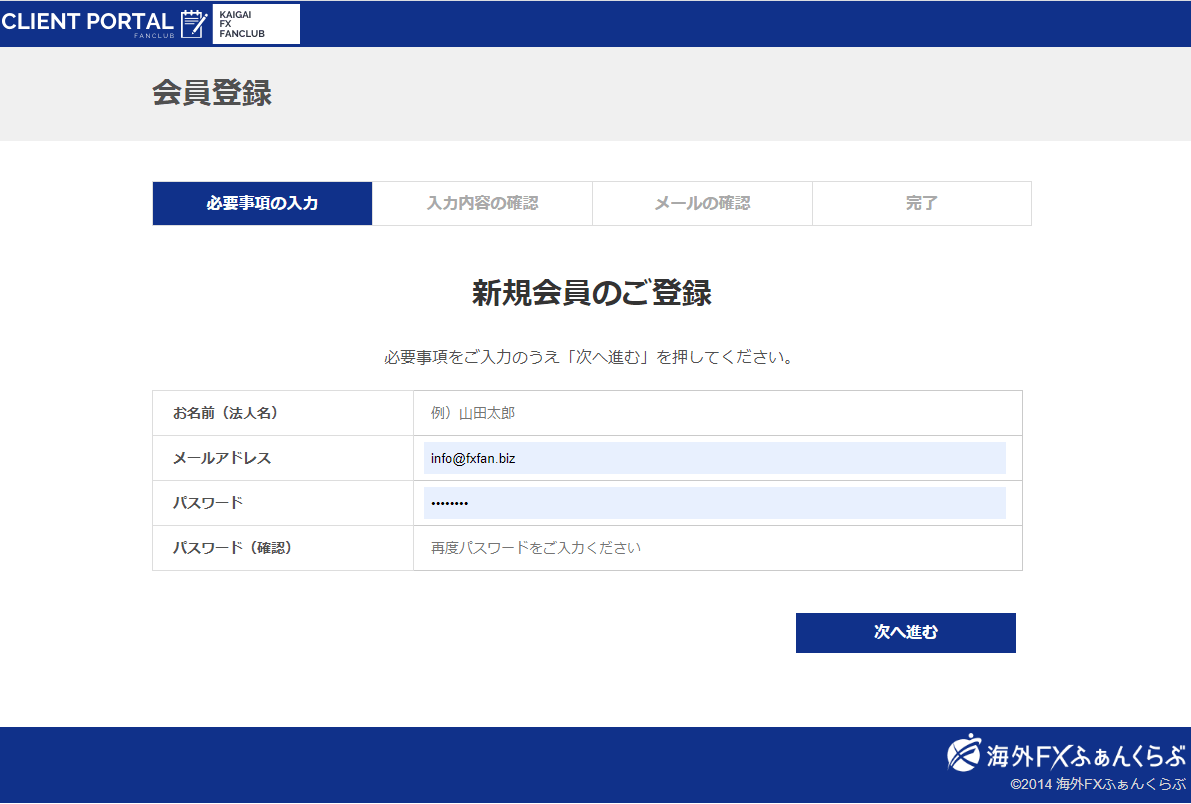Click the メールアドレス label
This screenshot has height=804, width=1191.
pyautogui.click(x=222, y=458)
